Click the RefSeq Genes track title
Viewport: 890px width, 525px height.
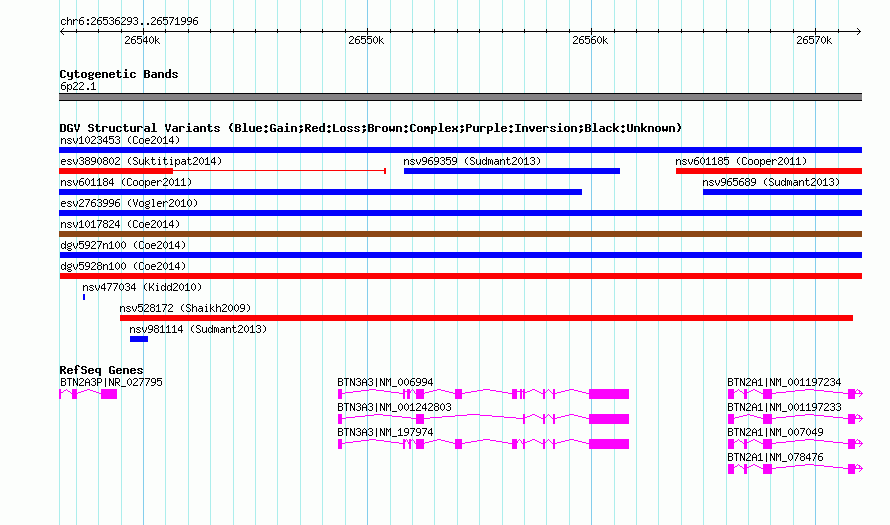101,370
